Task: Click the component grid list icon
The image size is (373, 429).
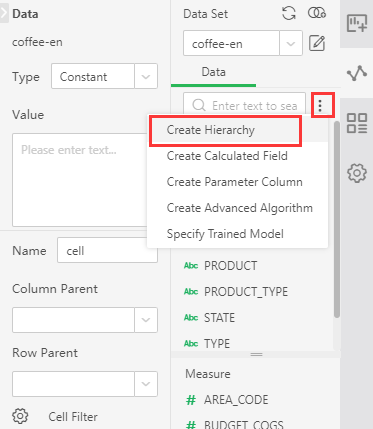Action: point(357,123)
